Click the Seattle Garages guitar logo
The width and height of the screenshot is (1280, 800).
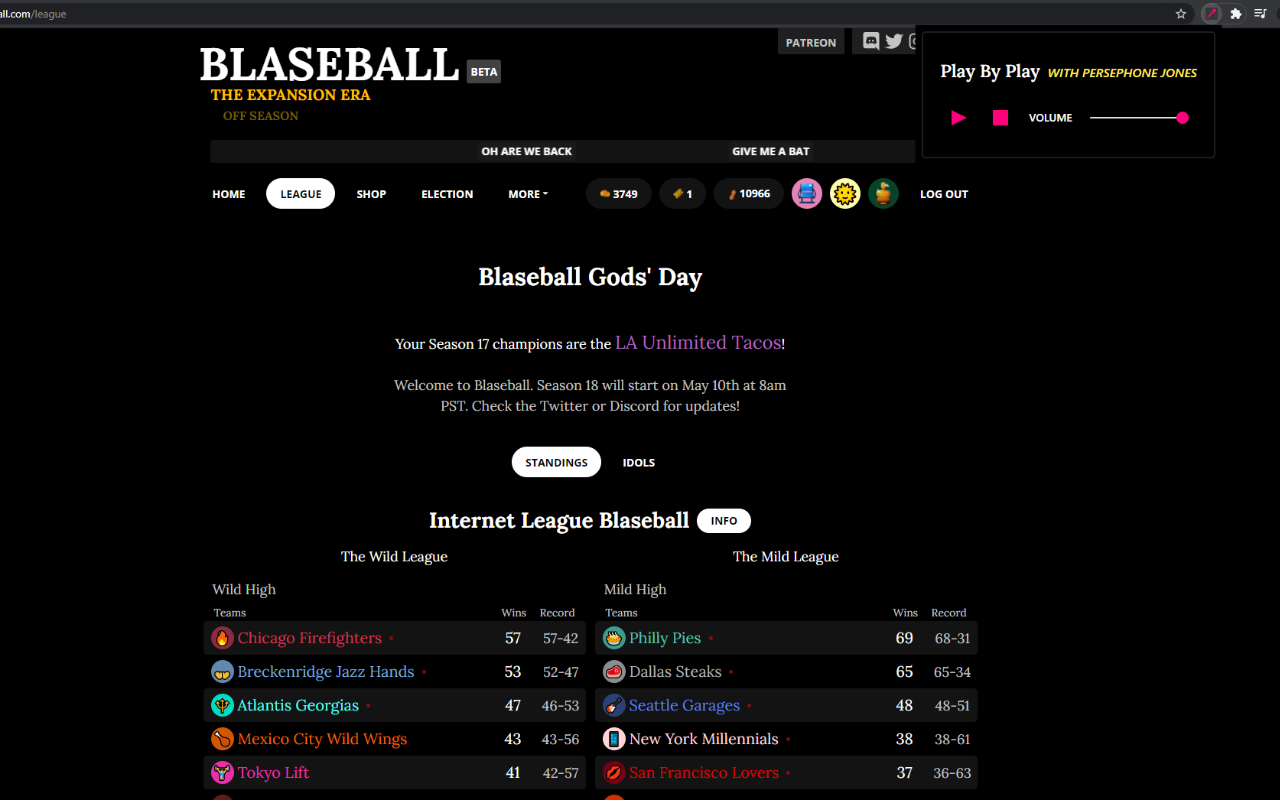614,705
